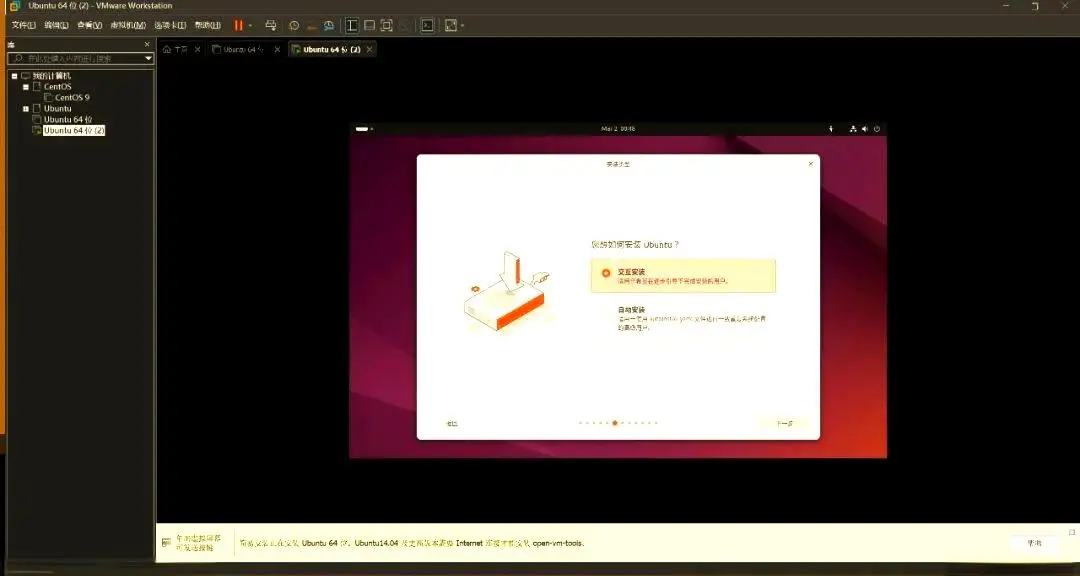Click the notification bar message icon
The height and width of the screenshot is (576, 1080).
[165, 543]
